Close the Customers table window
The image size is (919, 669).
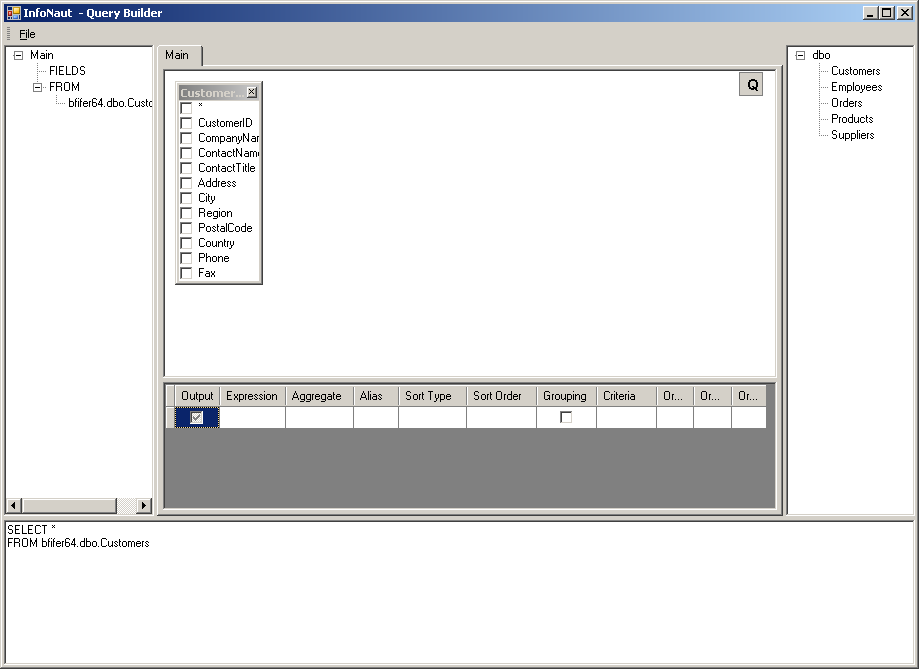coord(251,92)
